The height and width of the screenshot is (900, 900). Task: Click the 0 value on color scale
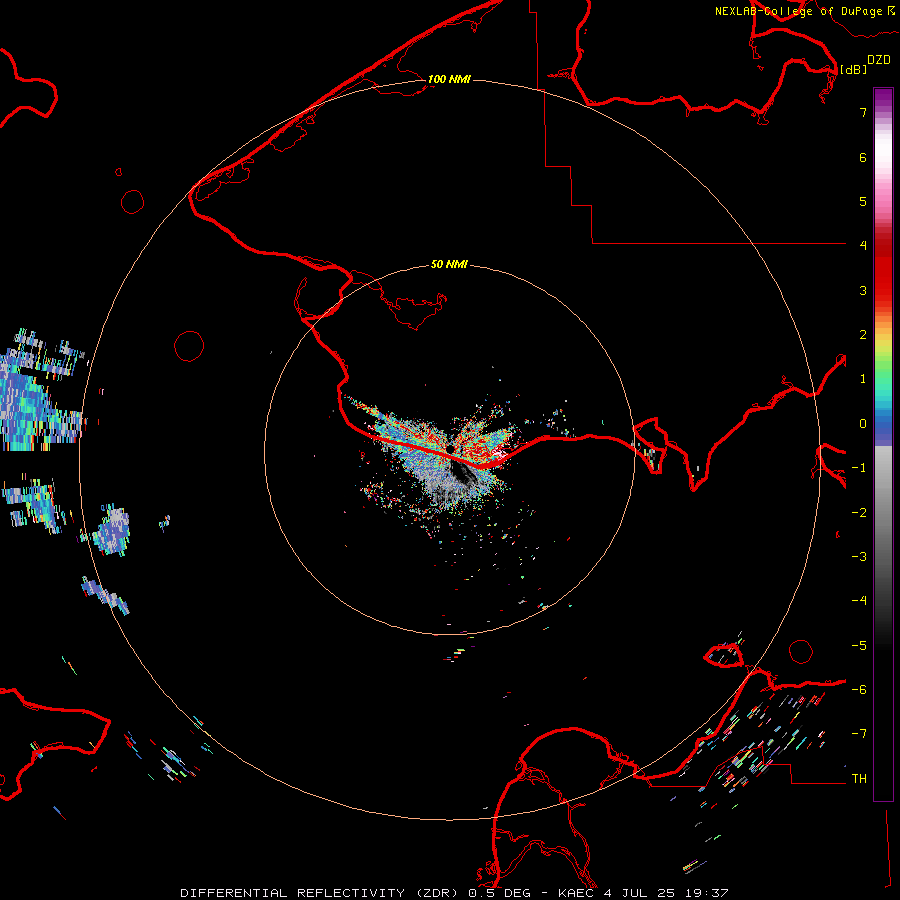point(863,424)
